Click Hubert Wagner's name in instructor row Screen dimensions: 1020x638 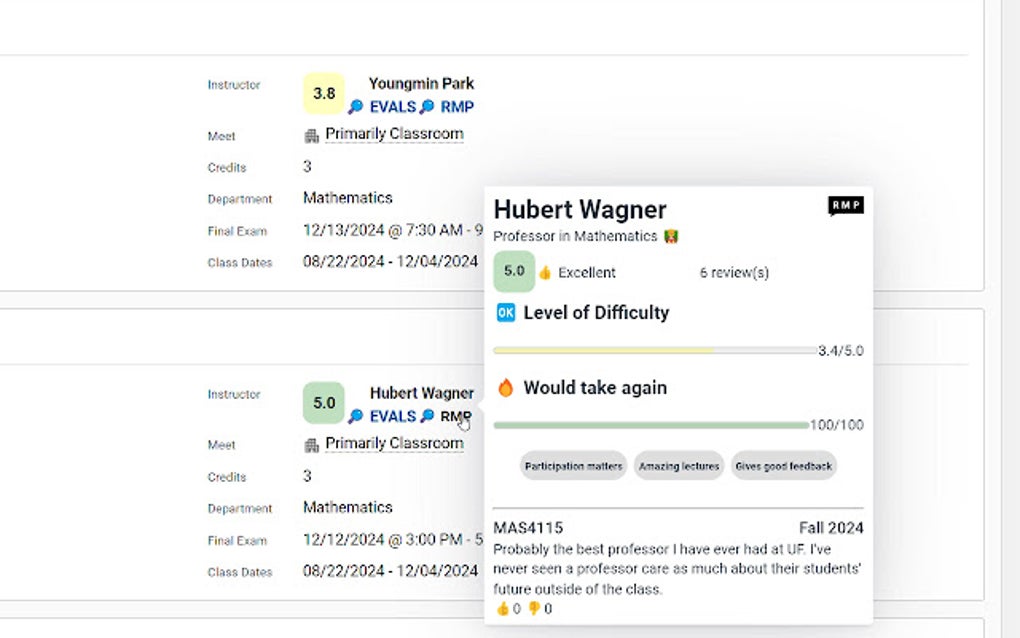(422, 393)
